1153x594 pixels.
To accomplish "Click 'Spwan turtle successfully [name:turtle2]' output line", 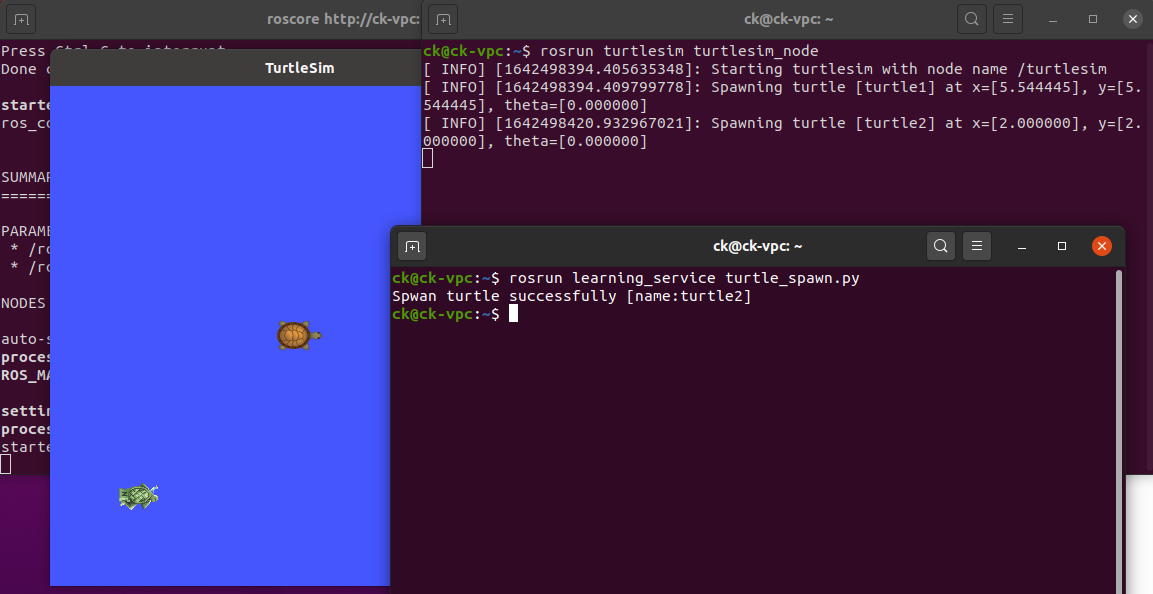I will pyautogui.click(x=571, y=296).
